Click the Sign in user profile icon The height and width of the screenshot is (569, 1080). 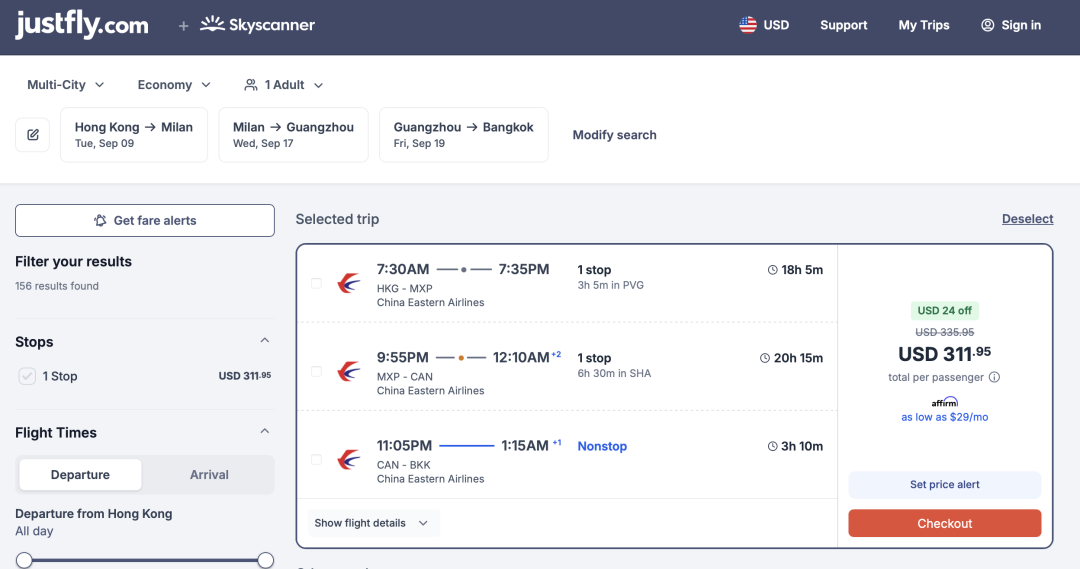pos(987,25)
